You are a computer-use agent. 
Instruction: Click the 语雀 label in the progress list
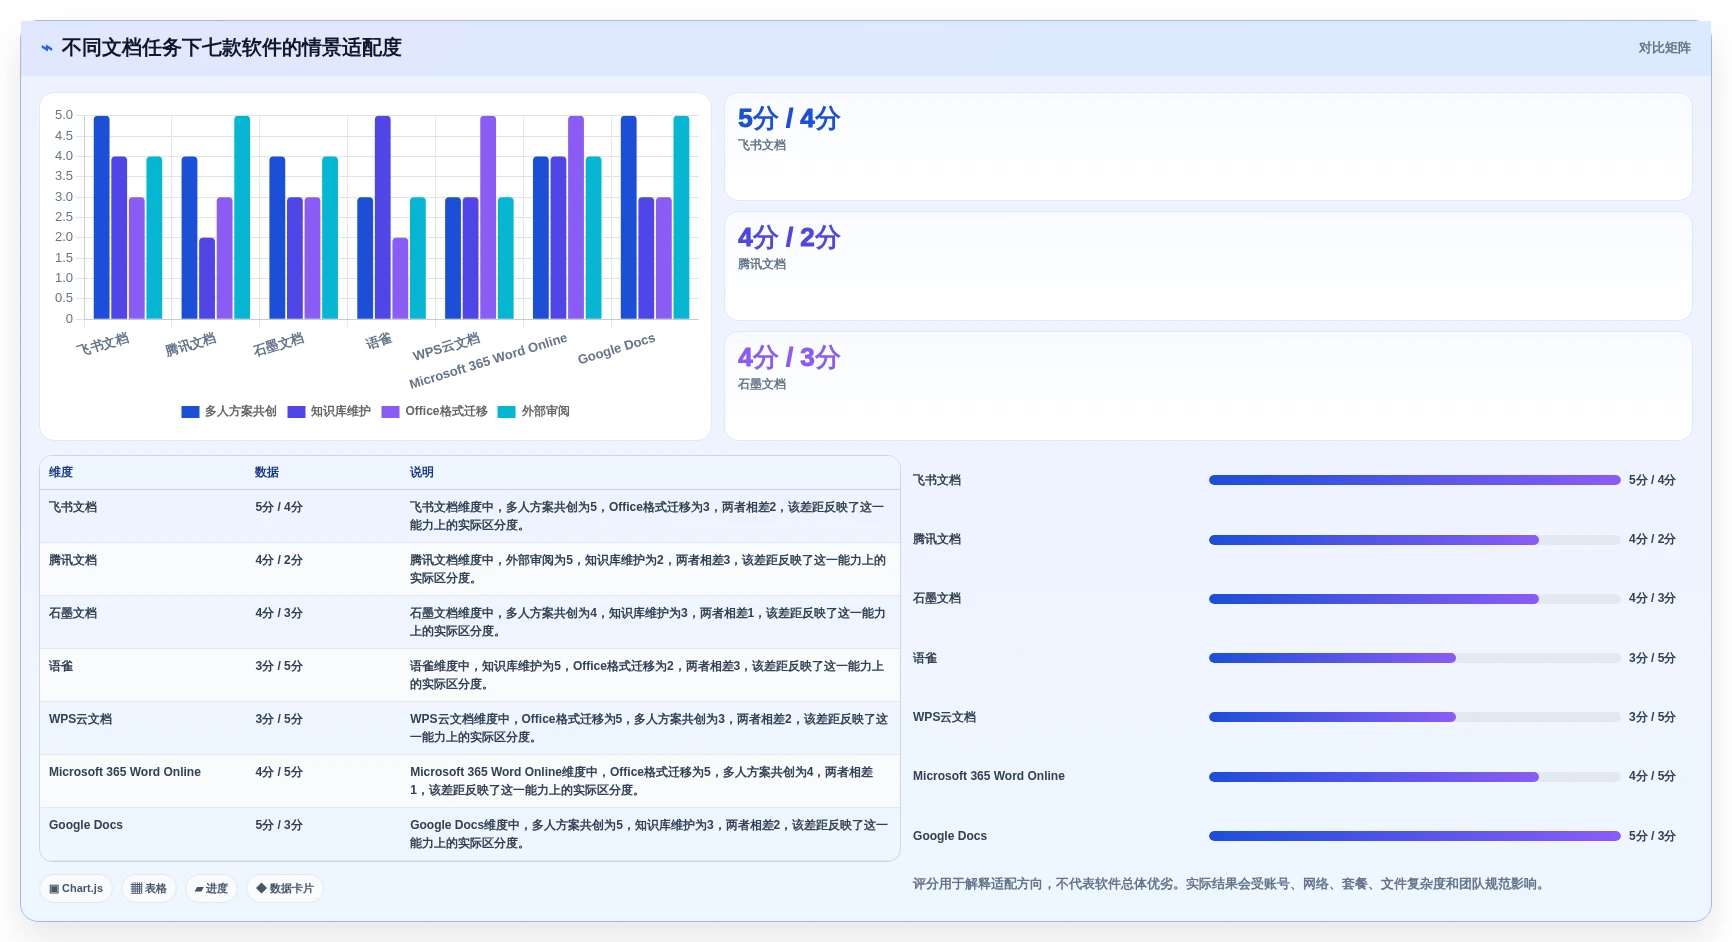tap(925, 658)
